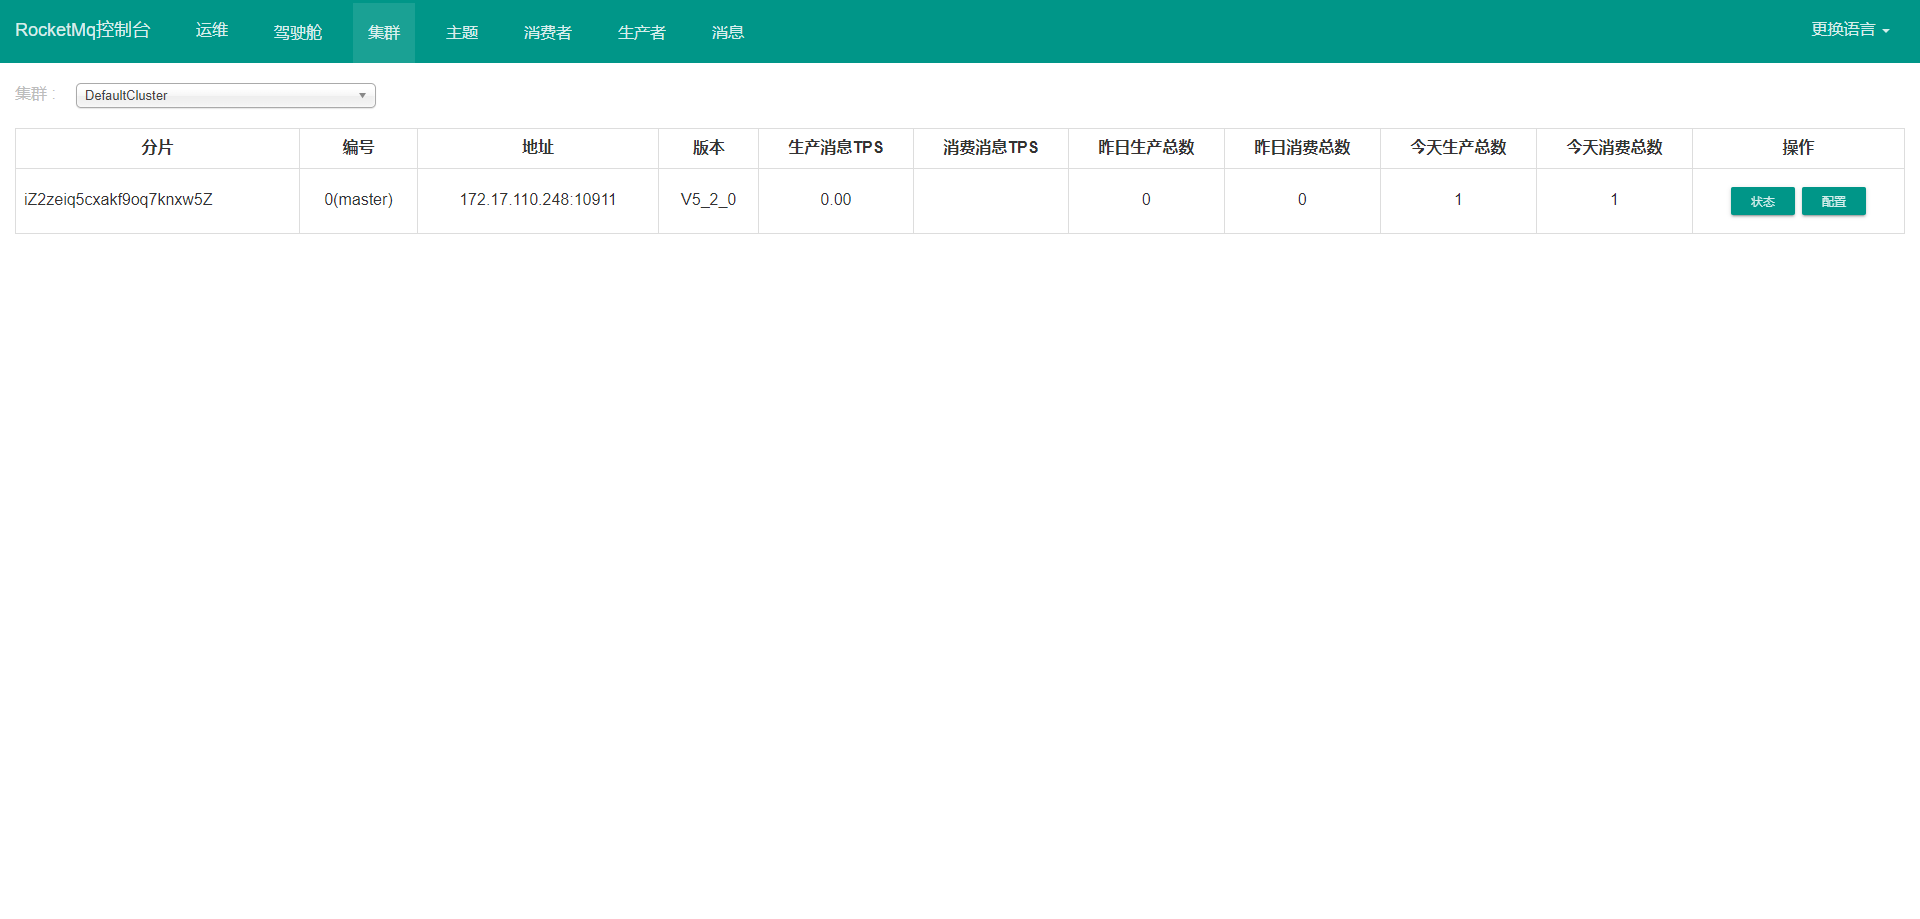Click the 今天生产总数 column header
Viewport: 1920px width, 919px height.
(x=1458, y=148)
